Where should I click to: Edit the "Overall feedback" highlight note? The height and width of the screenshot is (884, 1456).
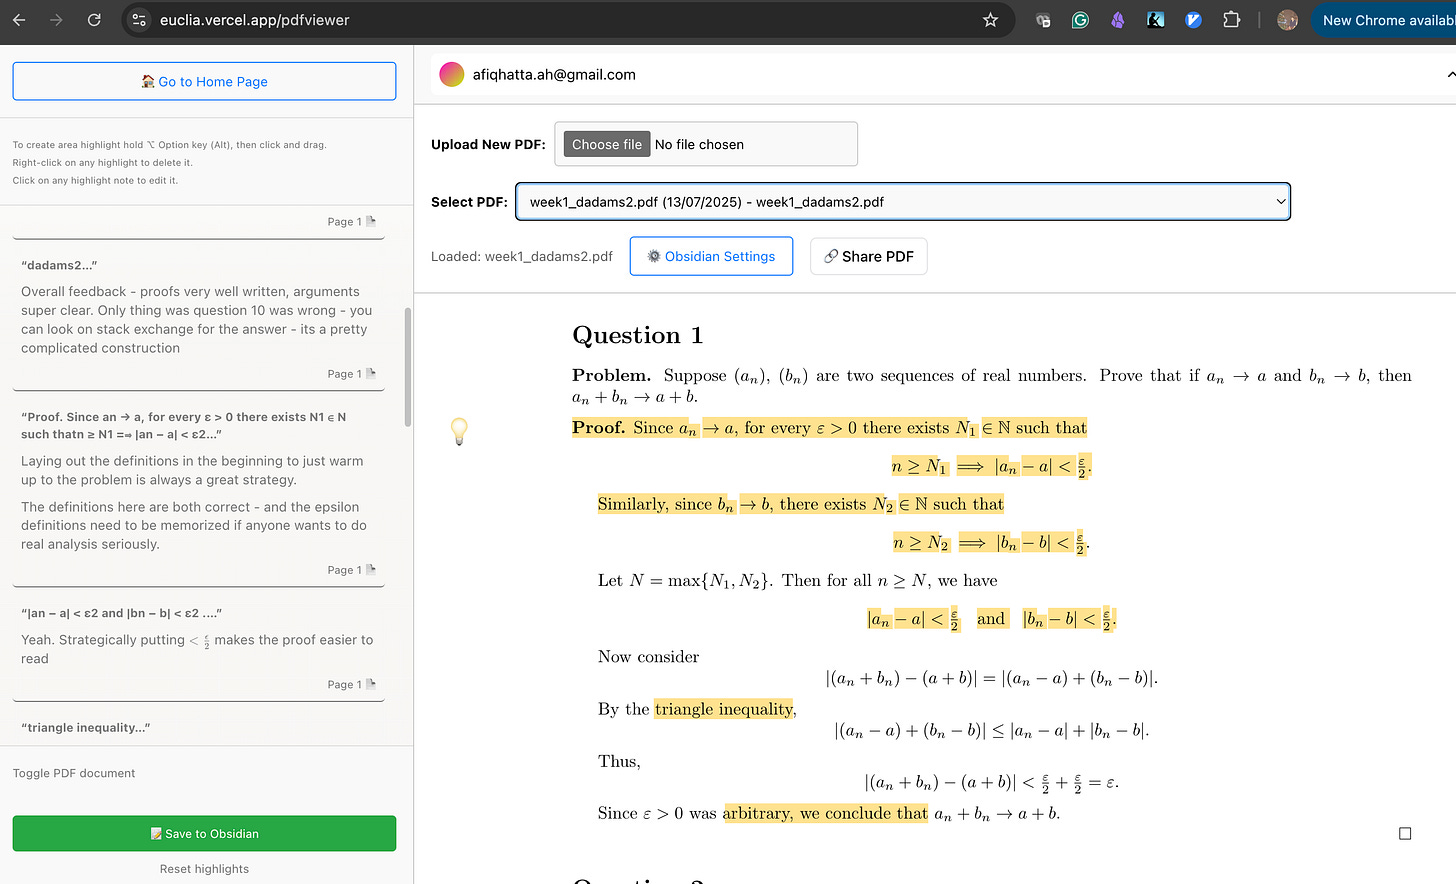(197, 319)
